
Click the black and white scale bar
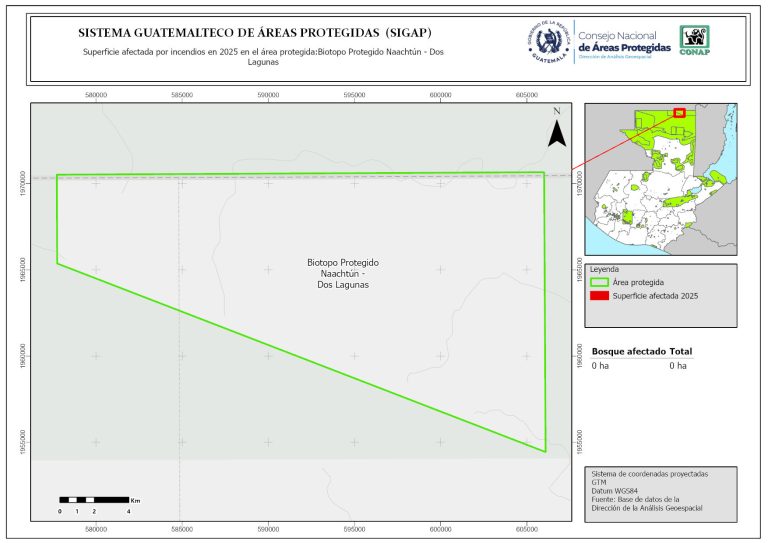pyautogui.click(x=94, y=499)
